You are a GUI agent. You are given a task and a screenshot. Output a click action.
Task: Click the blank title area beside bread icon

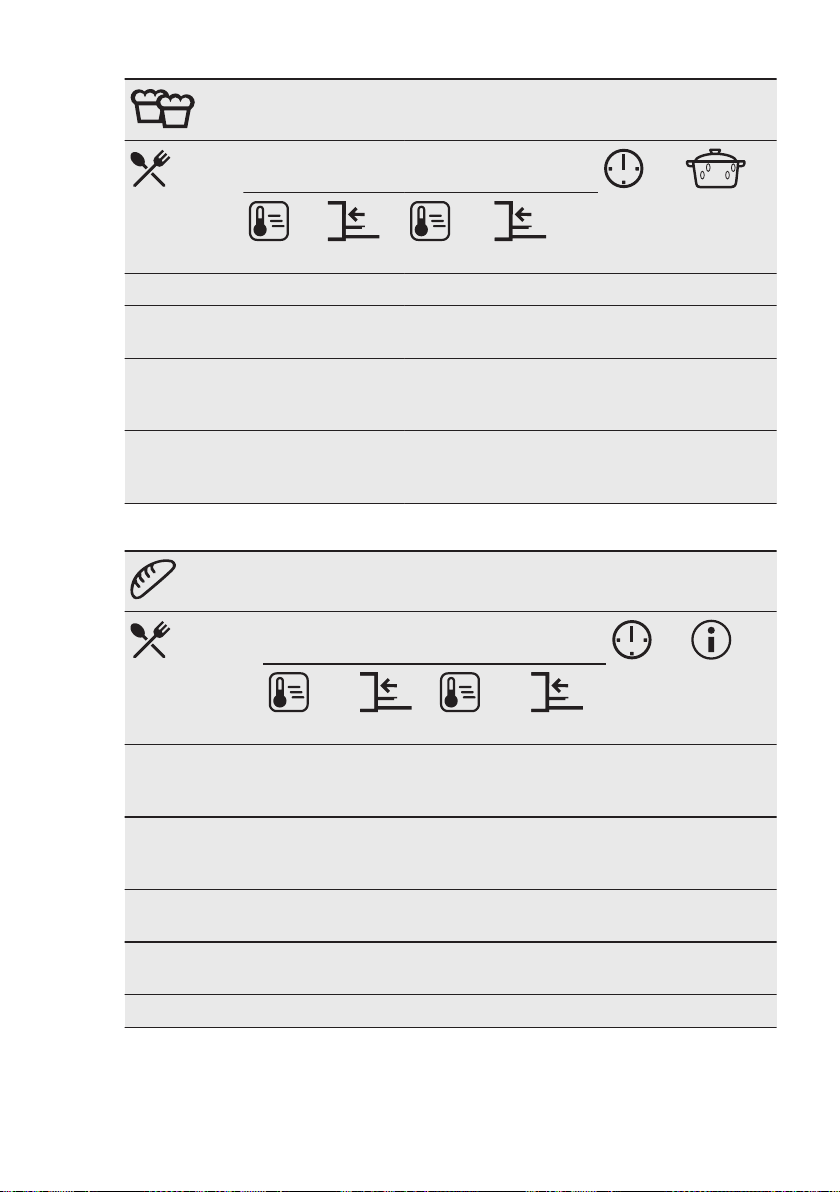[x=477, y=582]
